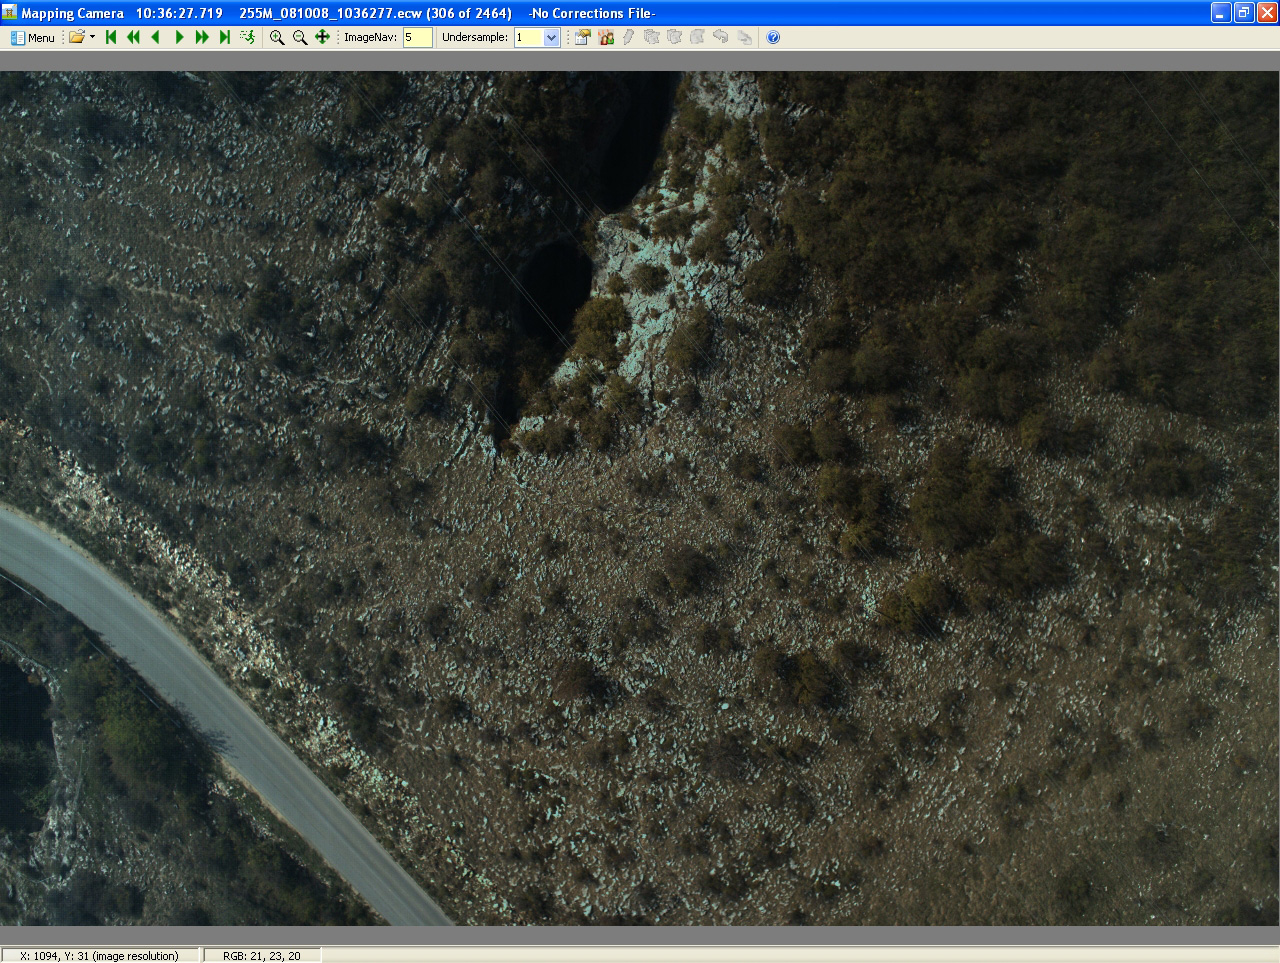This screenshot has width=1280, height=963.
Task: Open the Menu button in toolbar
Action: click(x=33, y=38)
